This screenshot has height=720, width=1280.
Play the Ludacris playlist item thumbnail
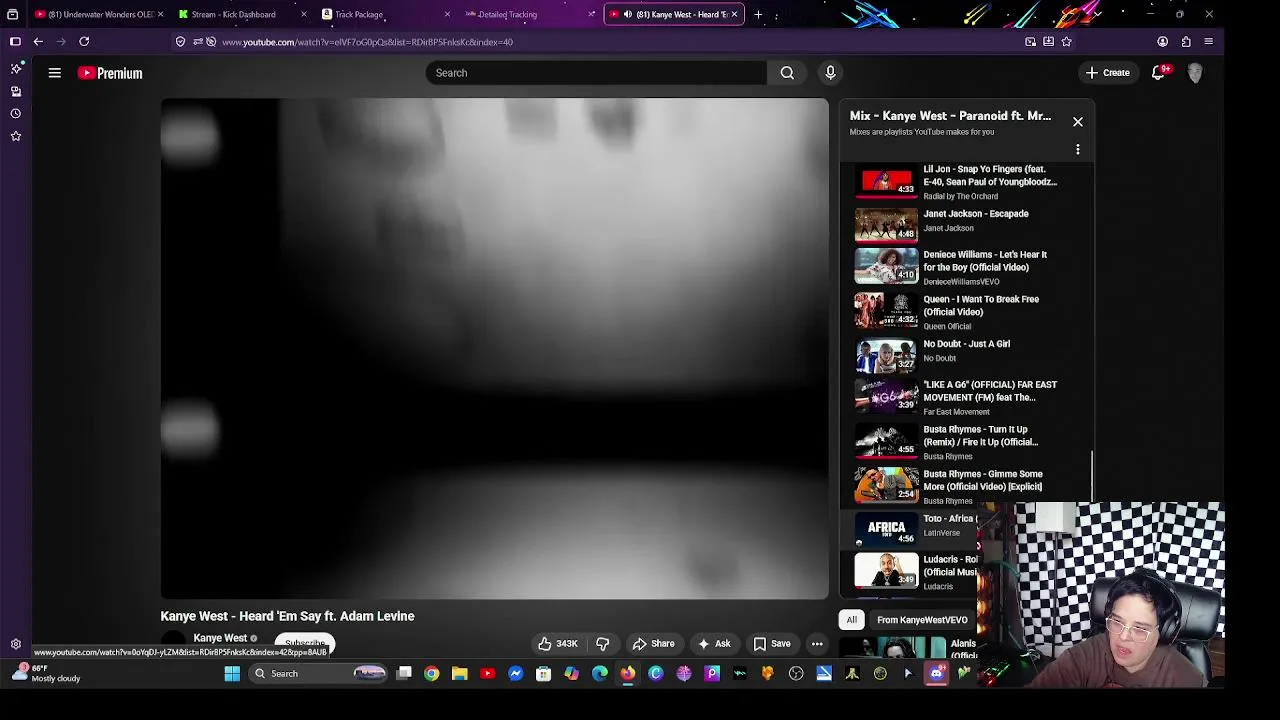[x=886, y=570]
